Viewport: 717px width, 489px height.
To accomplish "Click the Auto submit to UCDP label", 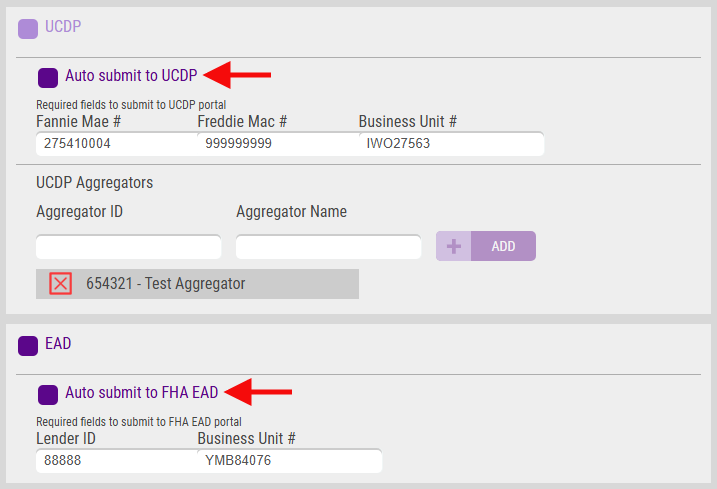I will (131, 75).
